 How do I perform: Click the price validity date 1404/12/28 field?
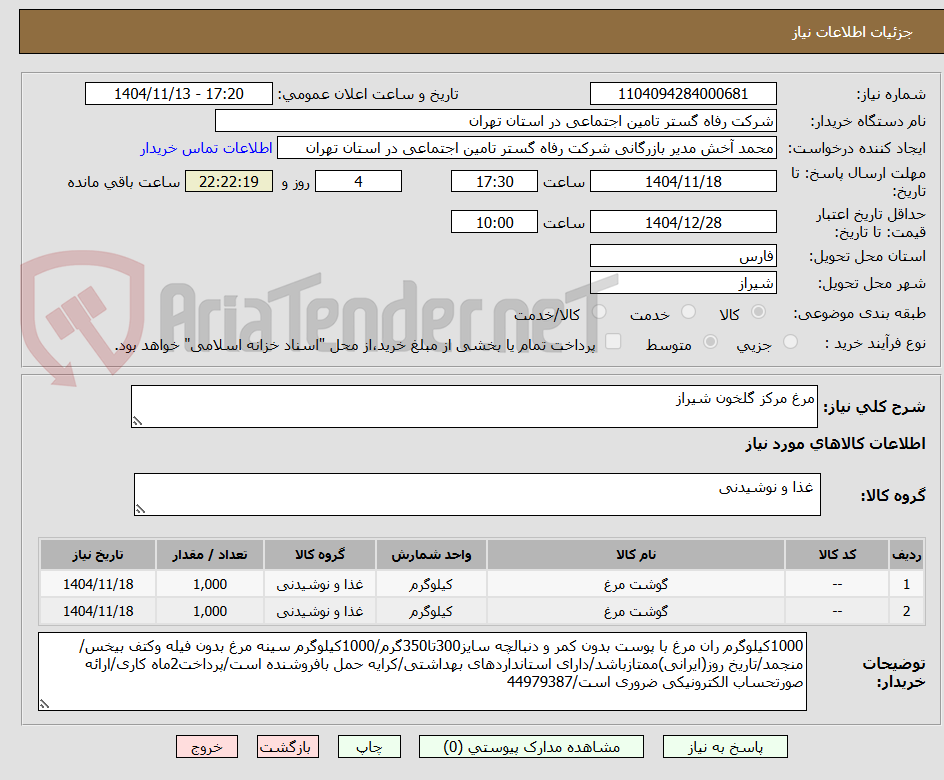[x=683, y=223]
